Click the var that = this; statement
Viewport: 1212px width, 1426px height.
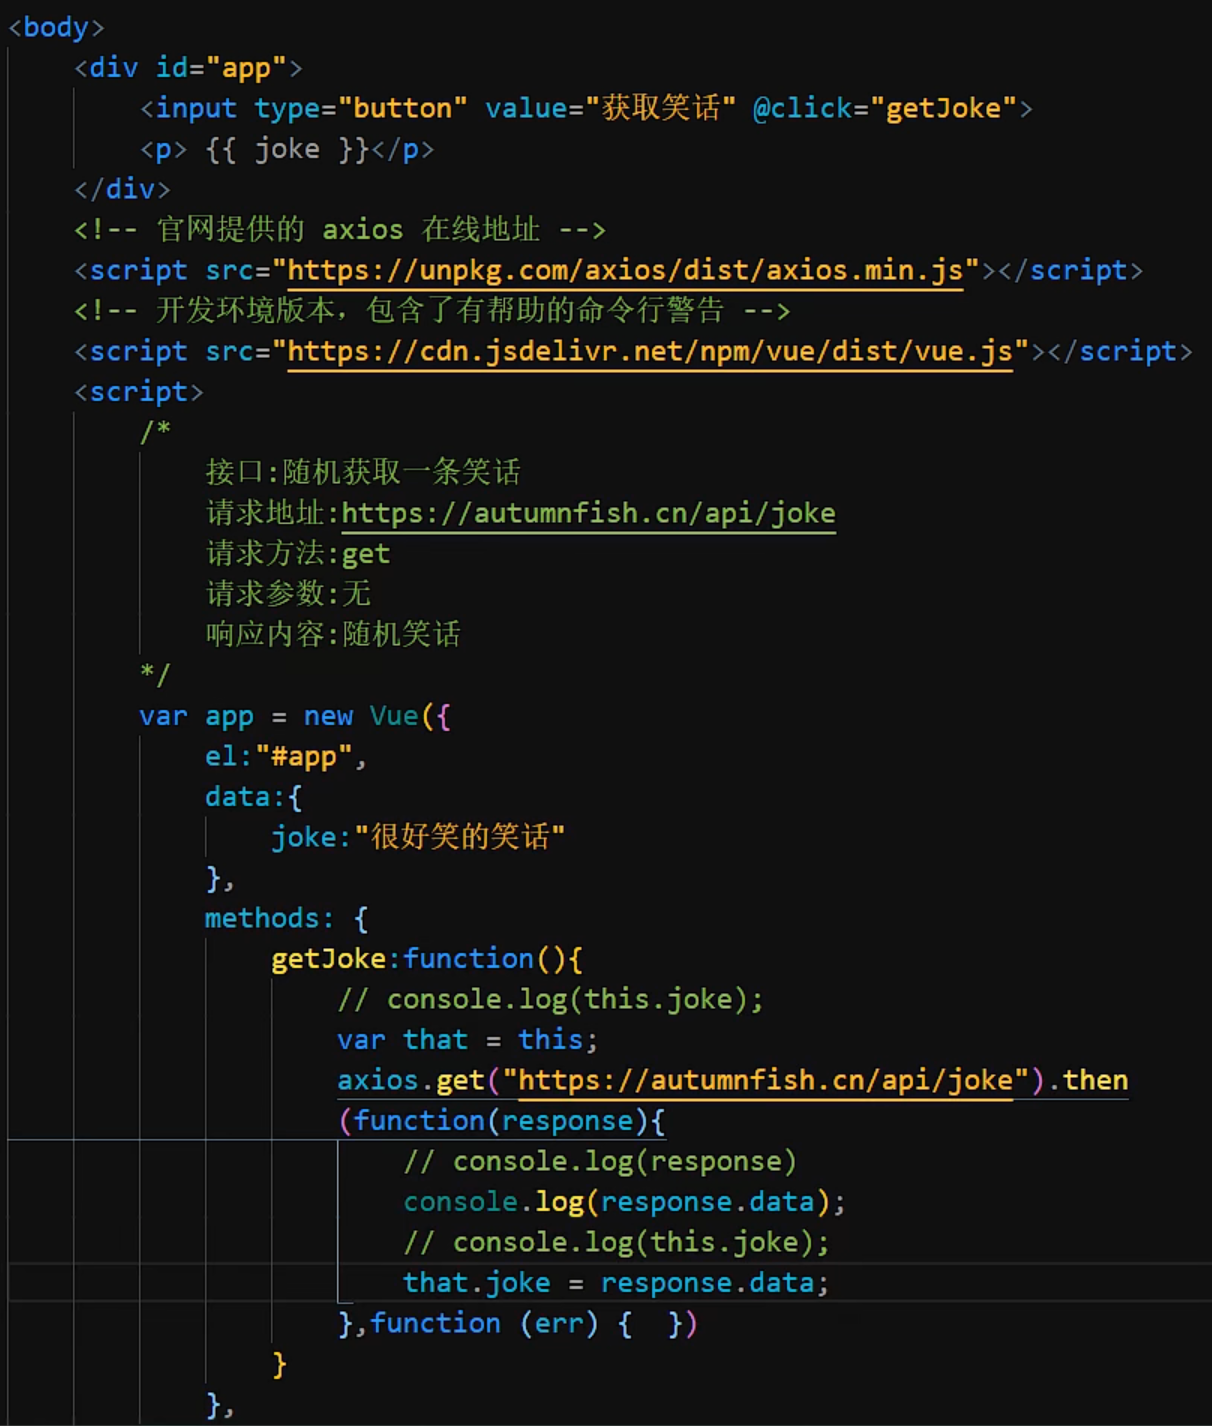click(468, 1040)
